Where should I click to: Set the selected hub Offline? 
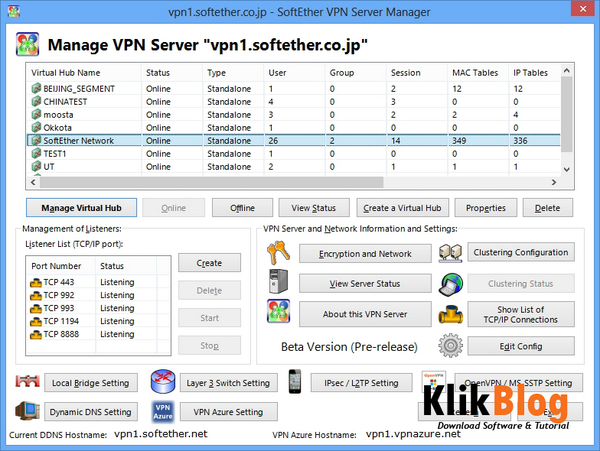pyautogui.click(x=243, y=208)
